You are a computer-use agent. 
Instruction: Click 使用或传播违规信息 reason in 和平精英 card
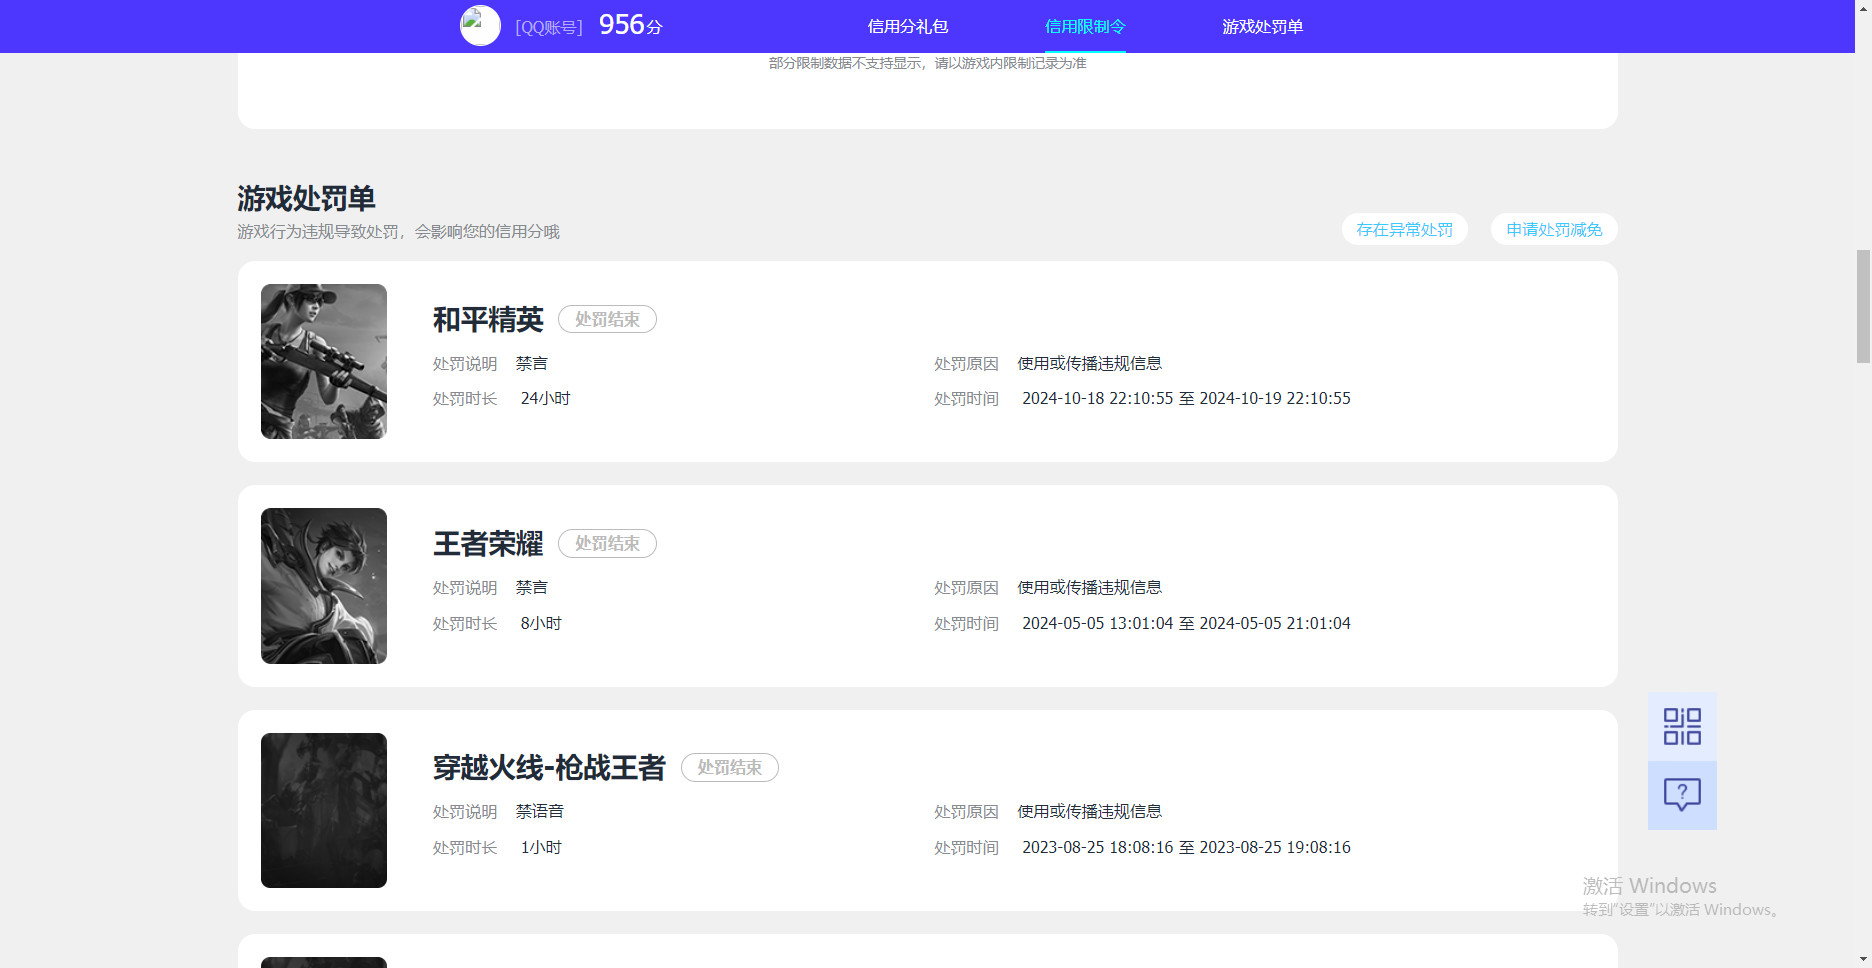[x=1089, y=363]
